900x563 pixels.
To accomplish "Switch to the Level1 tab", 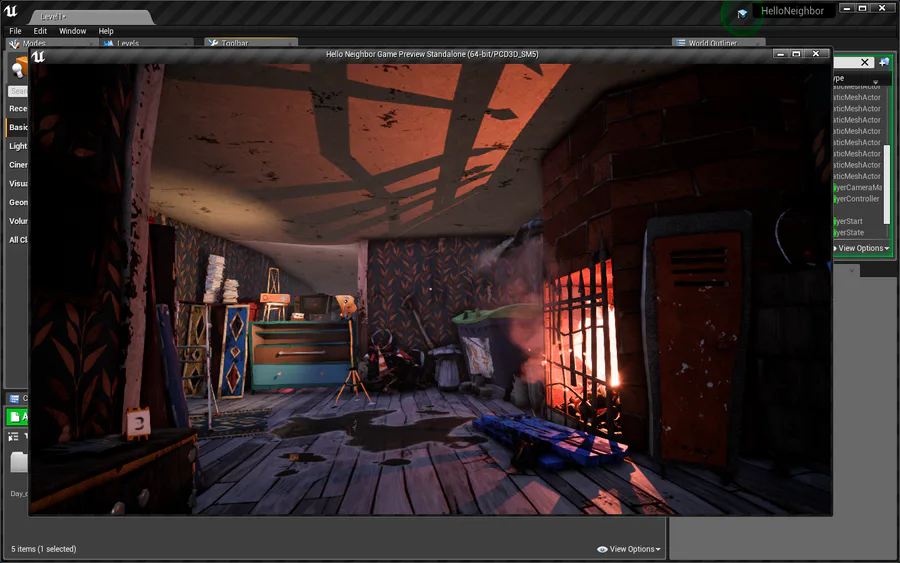I will tap(91, 17).
